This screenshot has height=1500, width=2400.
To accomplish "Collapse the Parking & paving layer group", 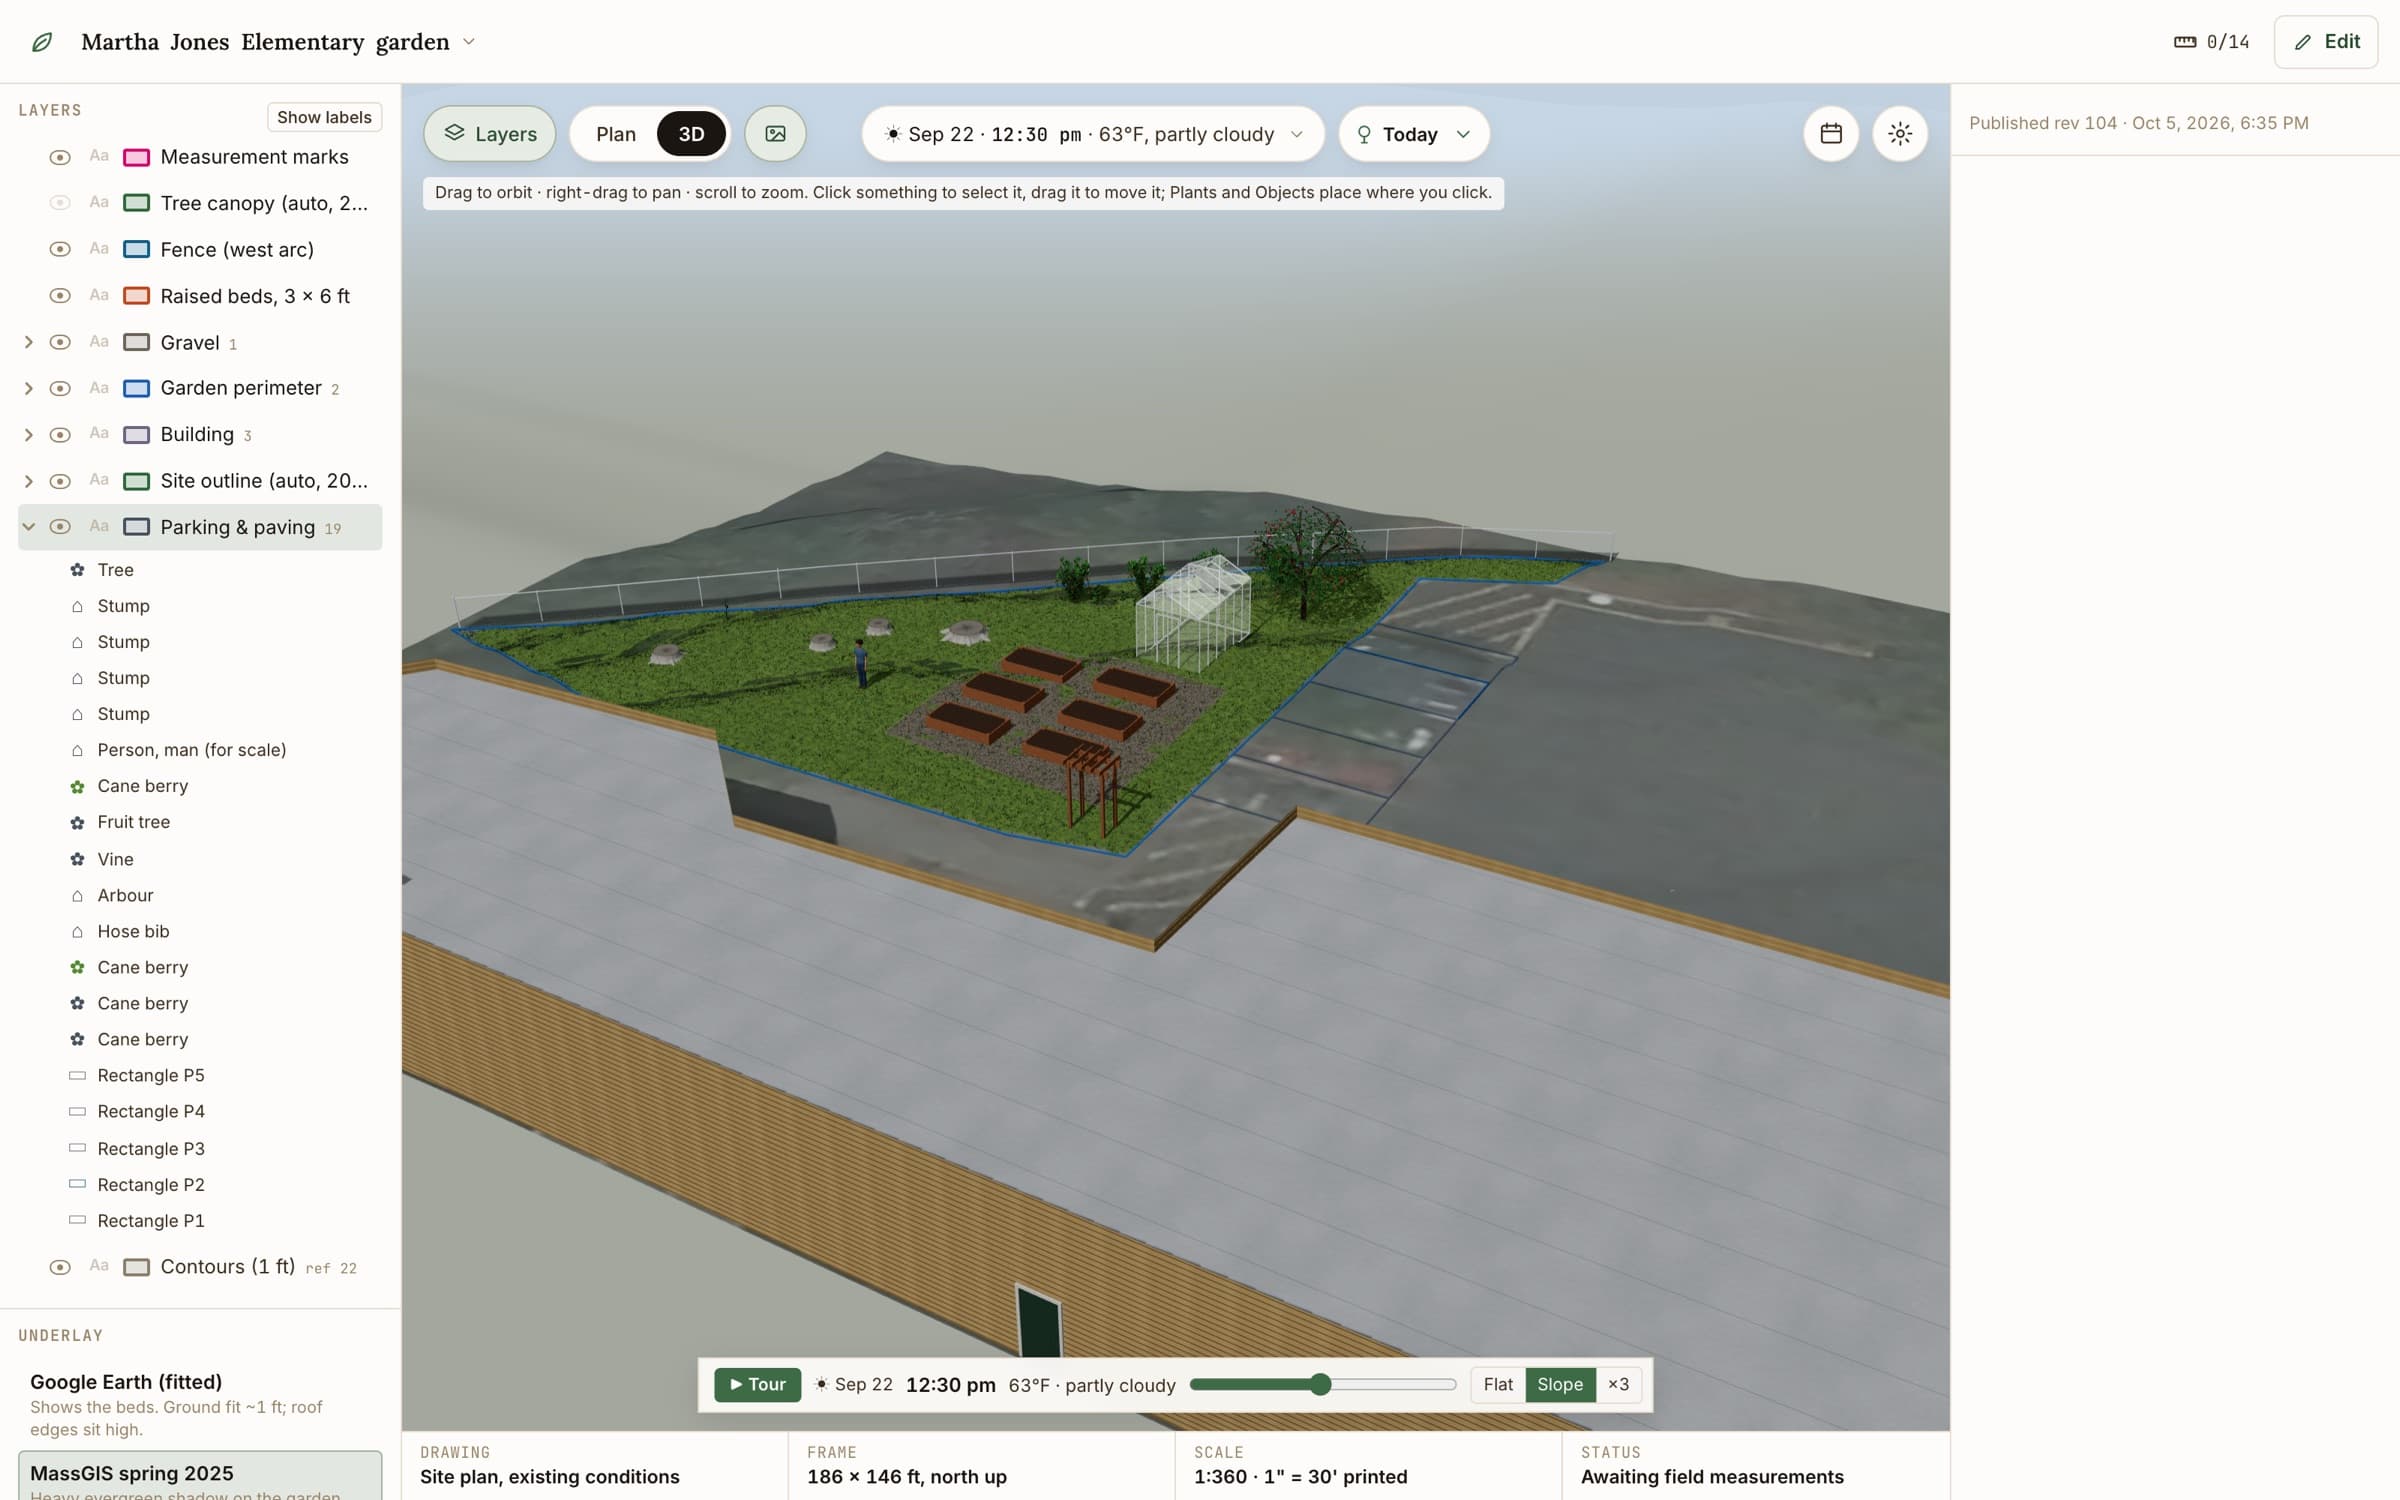I will 28,527.
